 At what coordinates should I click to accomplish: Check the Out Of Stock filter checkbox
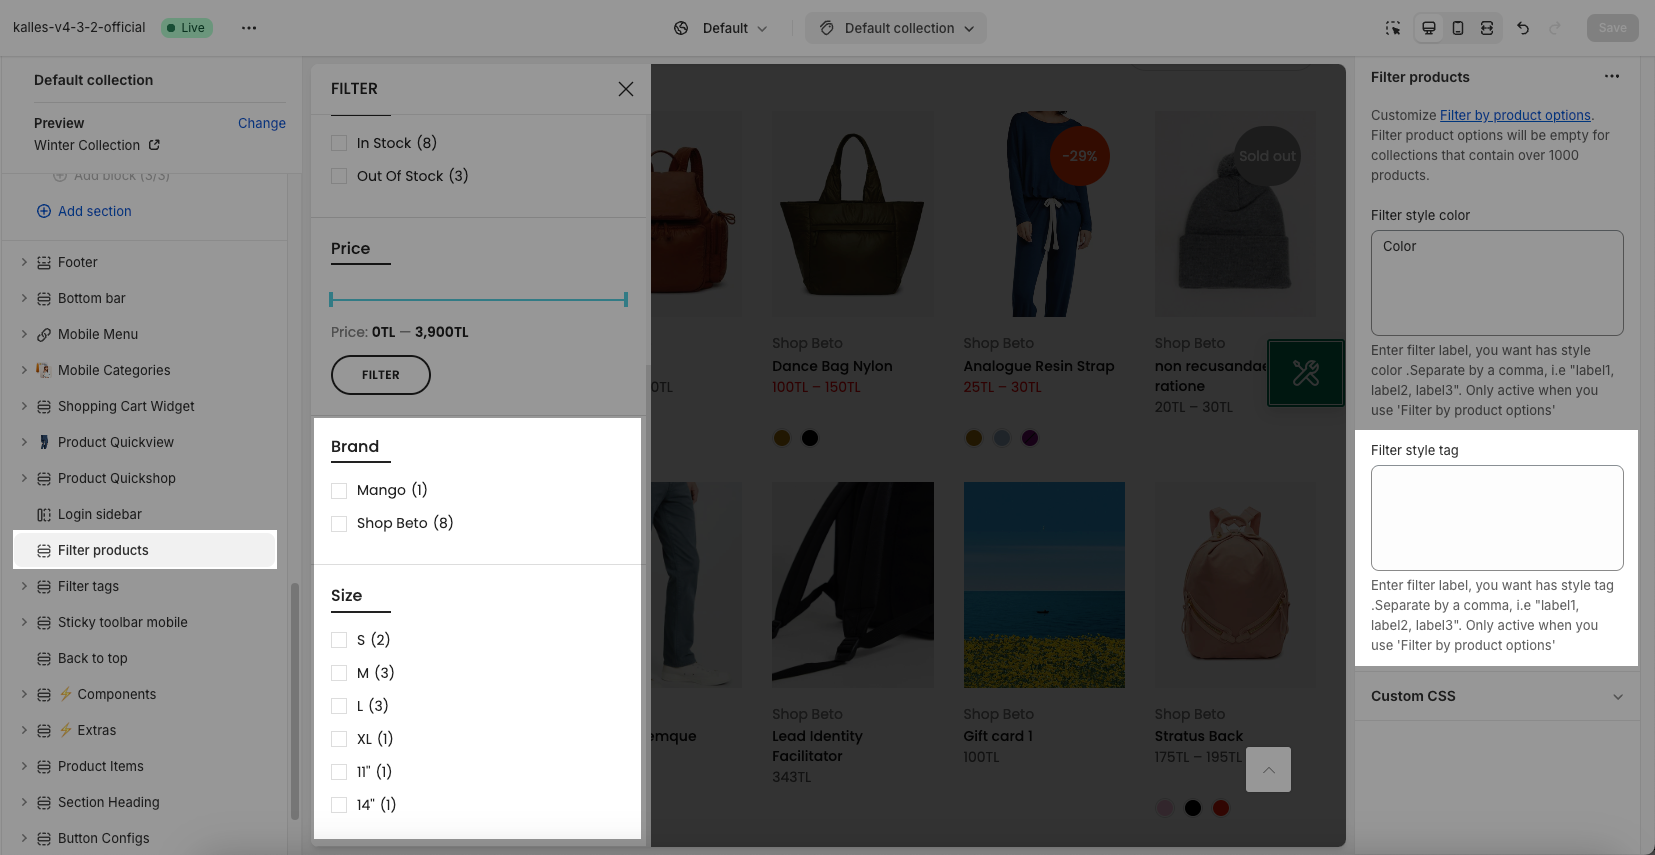[x=339, y=176]
